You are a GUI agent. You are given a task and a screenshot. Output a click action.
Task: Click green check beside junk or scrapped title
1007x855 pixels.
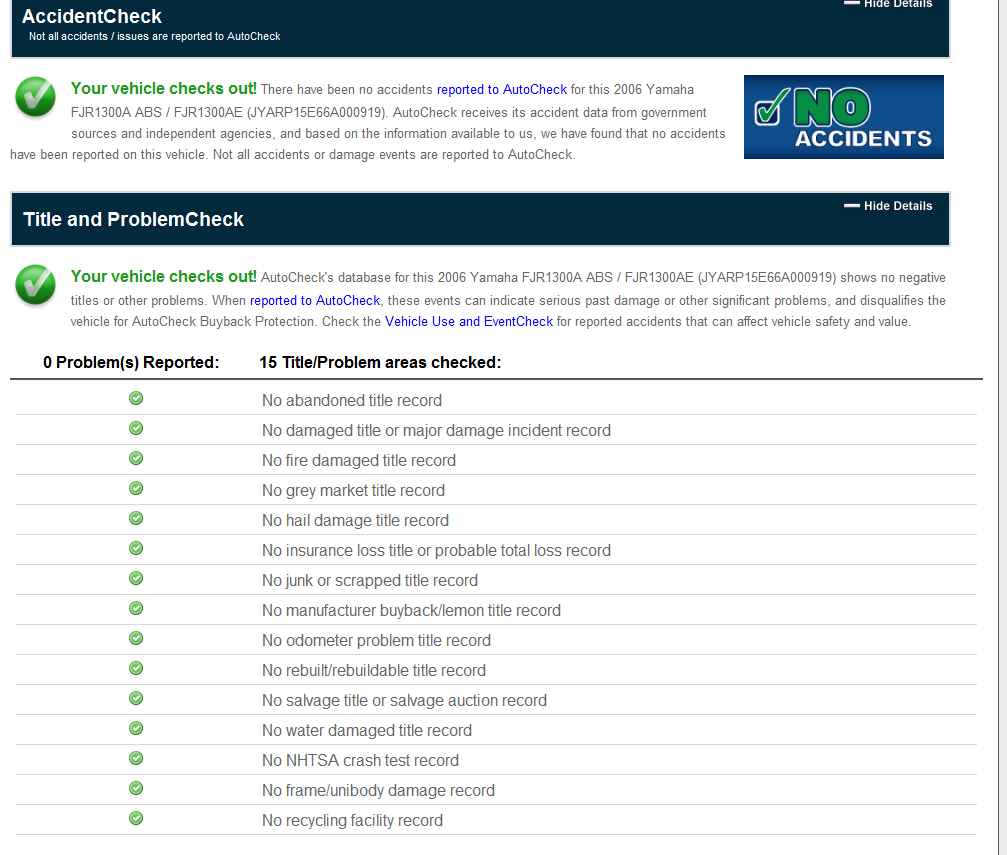[136, 578]
